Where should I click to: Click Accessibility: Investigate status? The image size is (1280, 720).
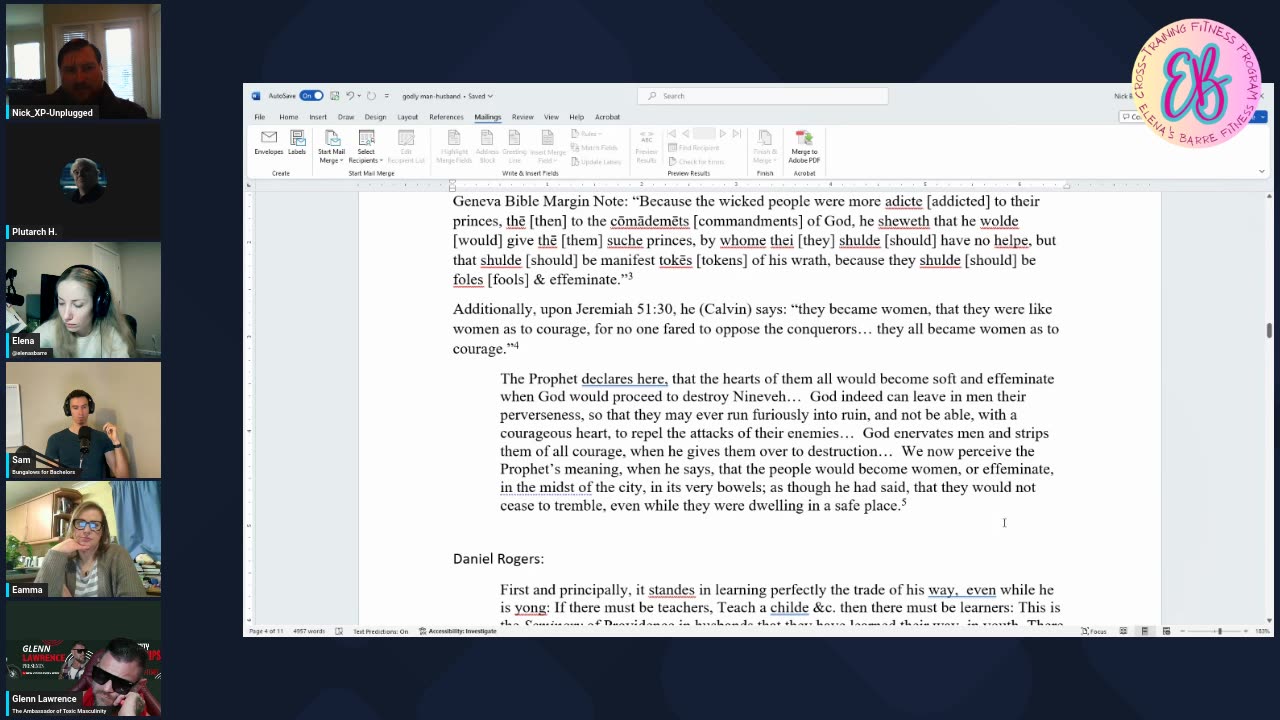coord(458,631)
